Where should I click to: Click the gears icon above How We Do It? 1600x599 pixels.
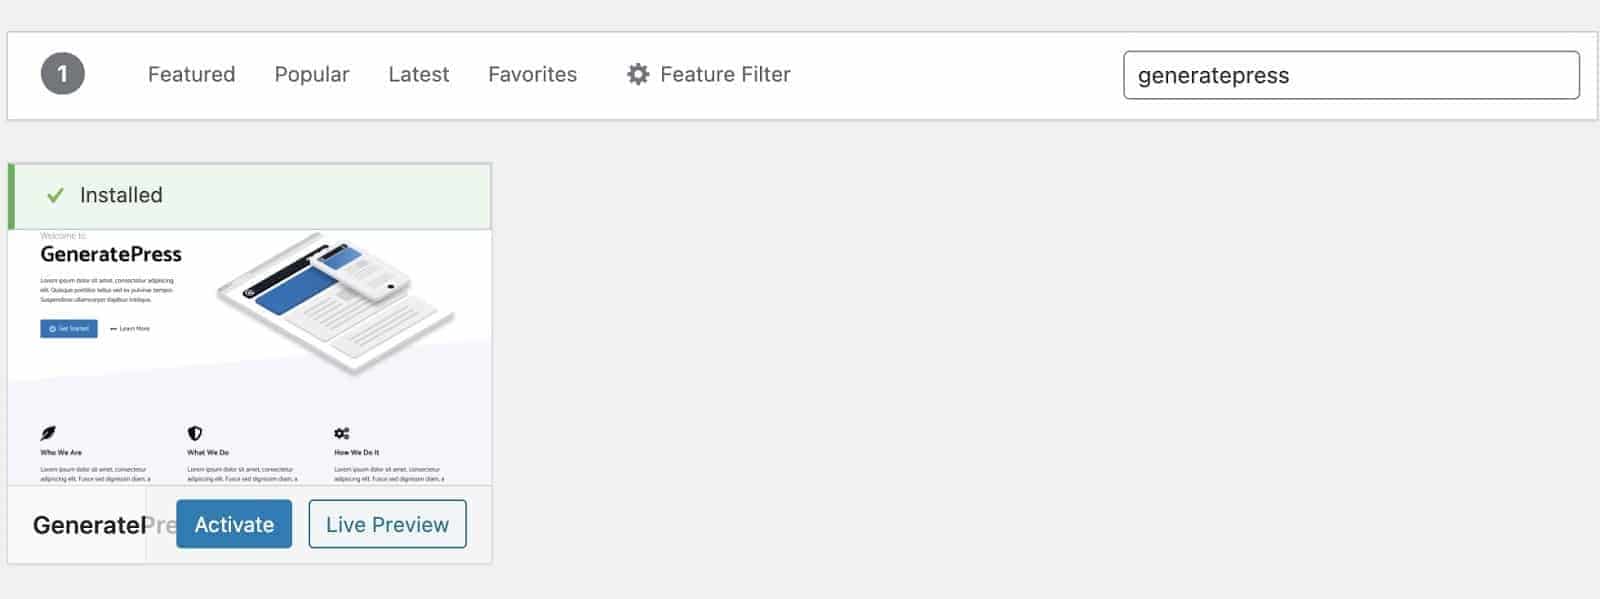click(342, 433)
